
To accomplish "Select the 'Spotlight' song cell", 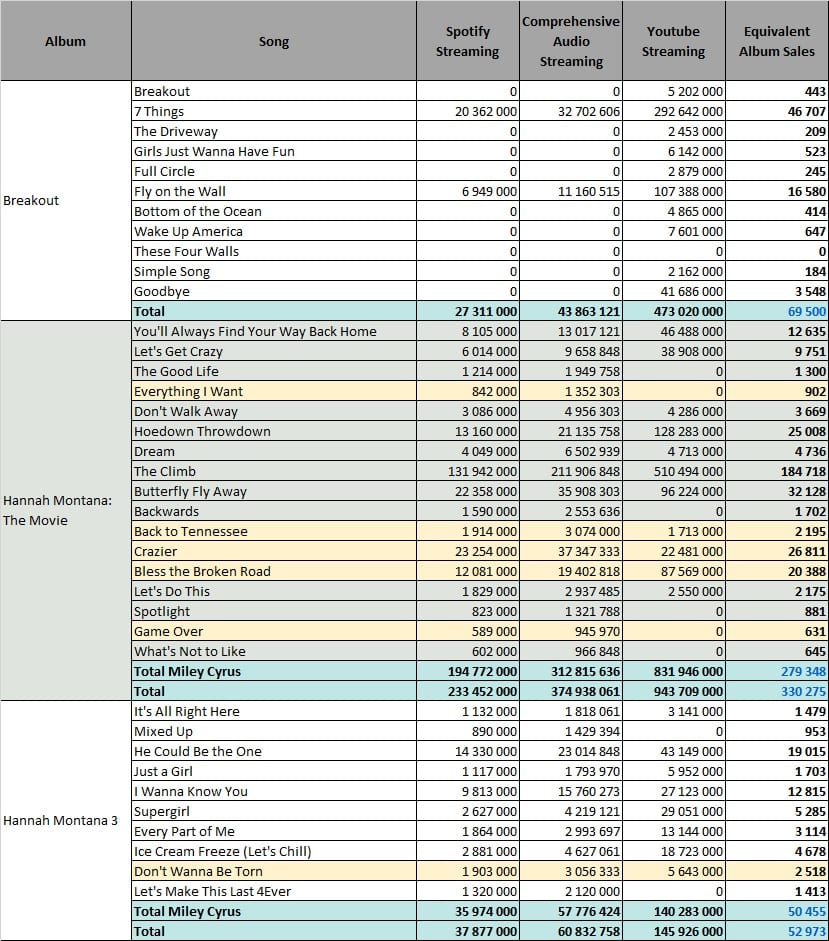I will point(274,611).
